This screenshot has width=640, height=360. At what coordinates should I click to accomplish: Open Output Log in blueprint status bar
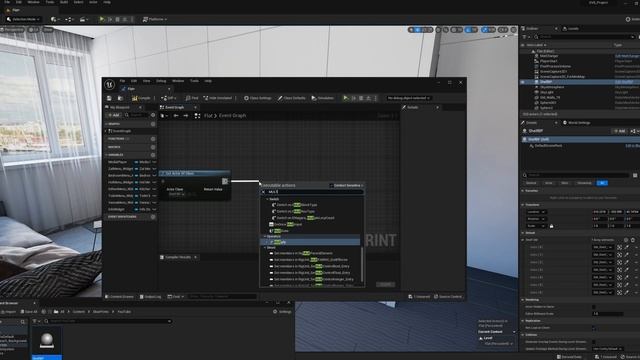click(x=151, y=297)
